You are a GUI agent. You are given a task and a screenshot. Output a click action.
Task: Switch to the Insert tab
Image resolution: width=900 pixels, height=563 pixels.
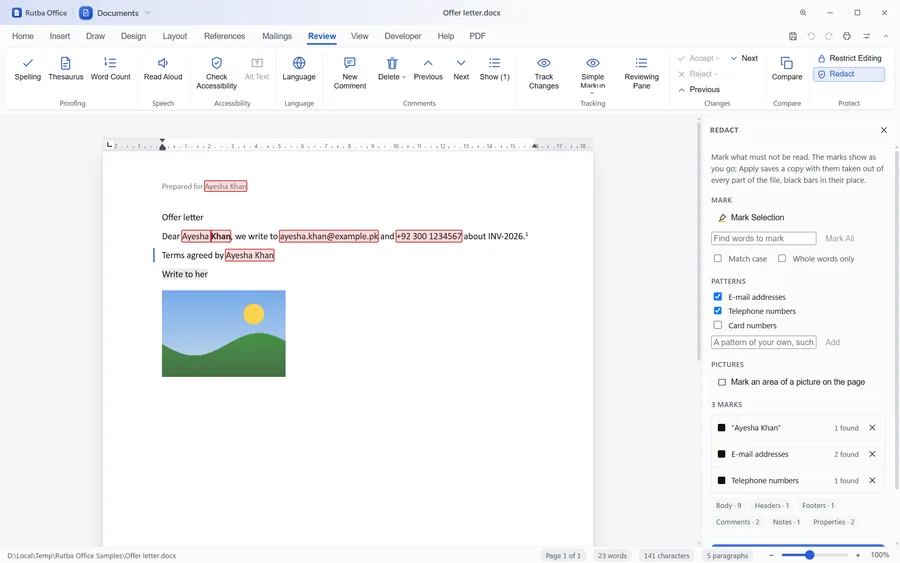[x=60, y=36]
